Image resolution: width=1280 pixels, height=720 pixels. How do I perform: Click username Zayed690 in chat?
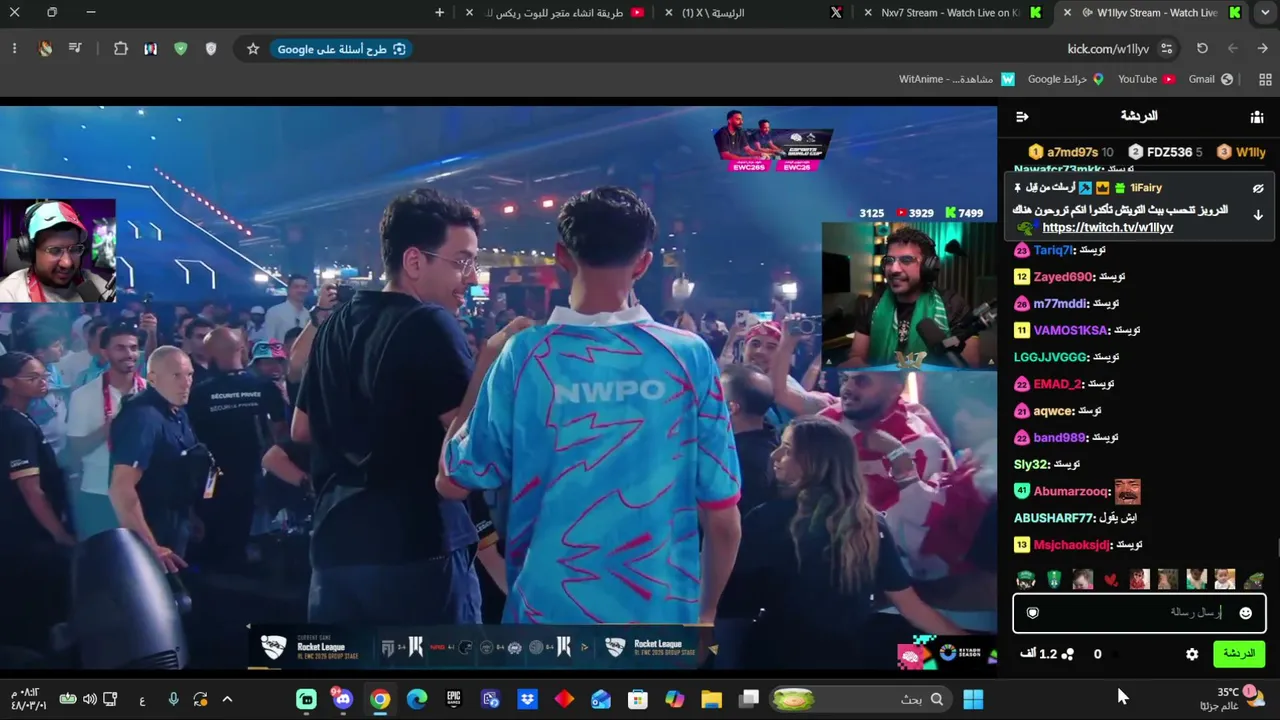(x=1063, y=277)
